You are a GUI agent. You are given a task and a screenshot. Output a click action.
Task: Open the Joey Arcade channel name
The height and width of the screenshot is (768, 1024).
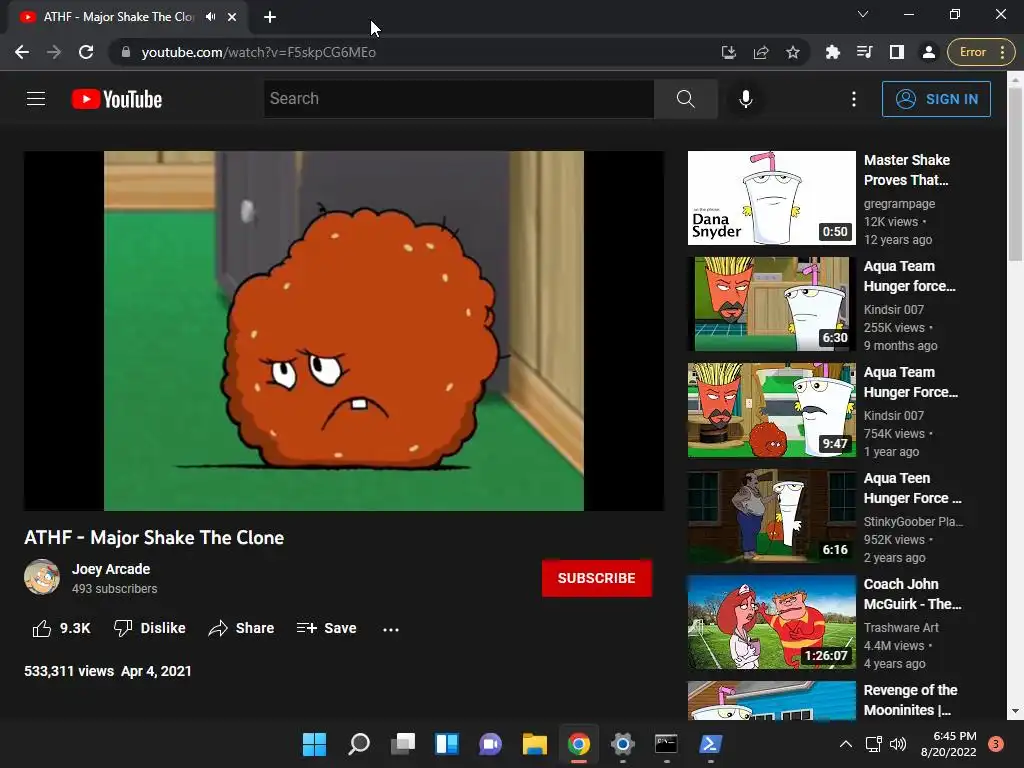click(x=111, y=569)
